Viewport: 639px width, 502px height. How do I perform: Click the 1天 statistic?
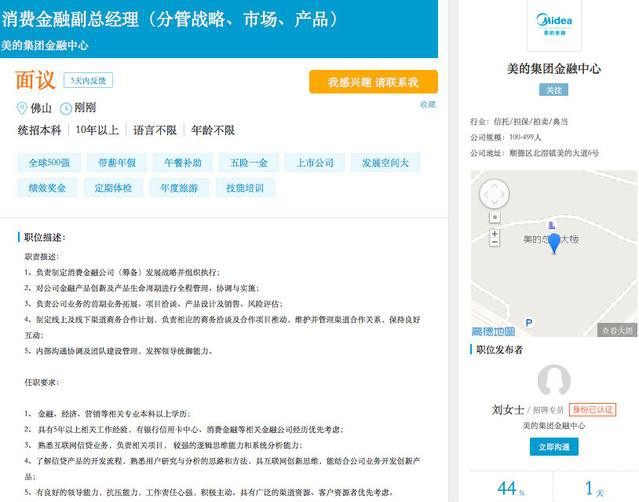(x=595, y=488)
